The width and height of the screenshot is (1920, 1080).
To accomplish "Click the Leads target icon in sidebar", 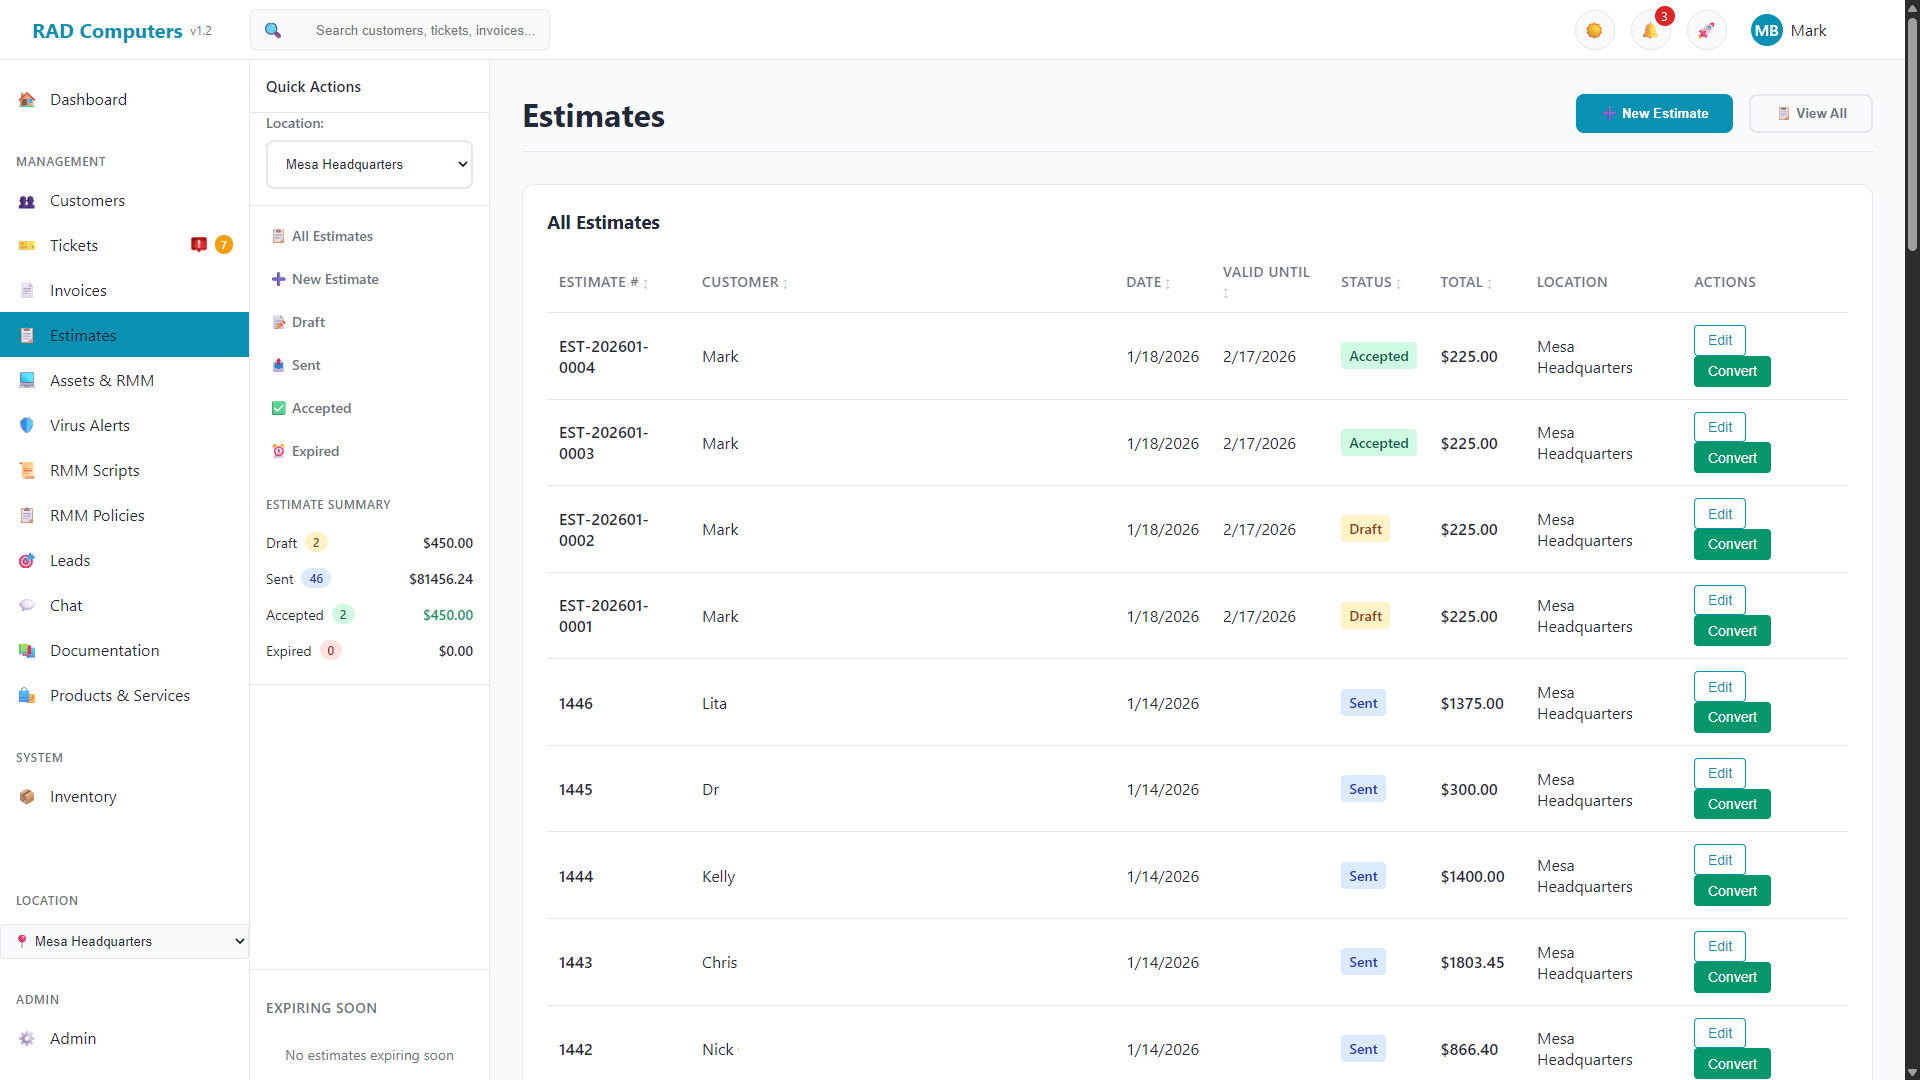I will 26,560.
